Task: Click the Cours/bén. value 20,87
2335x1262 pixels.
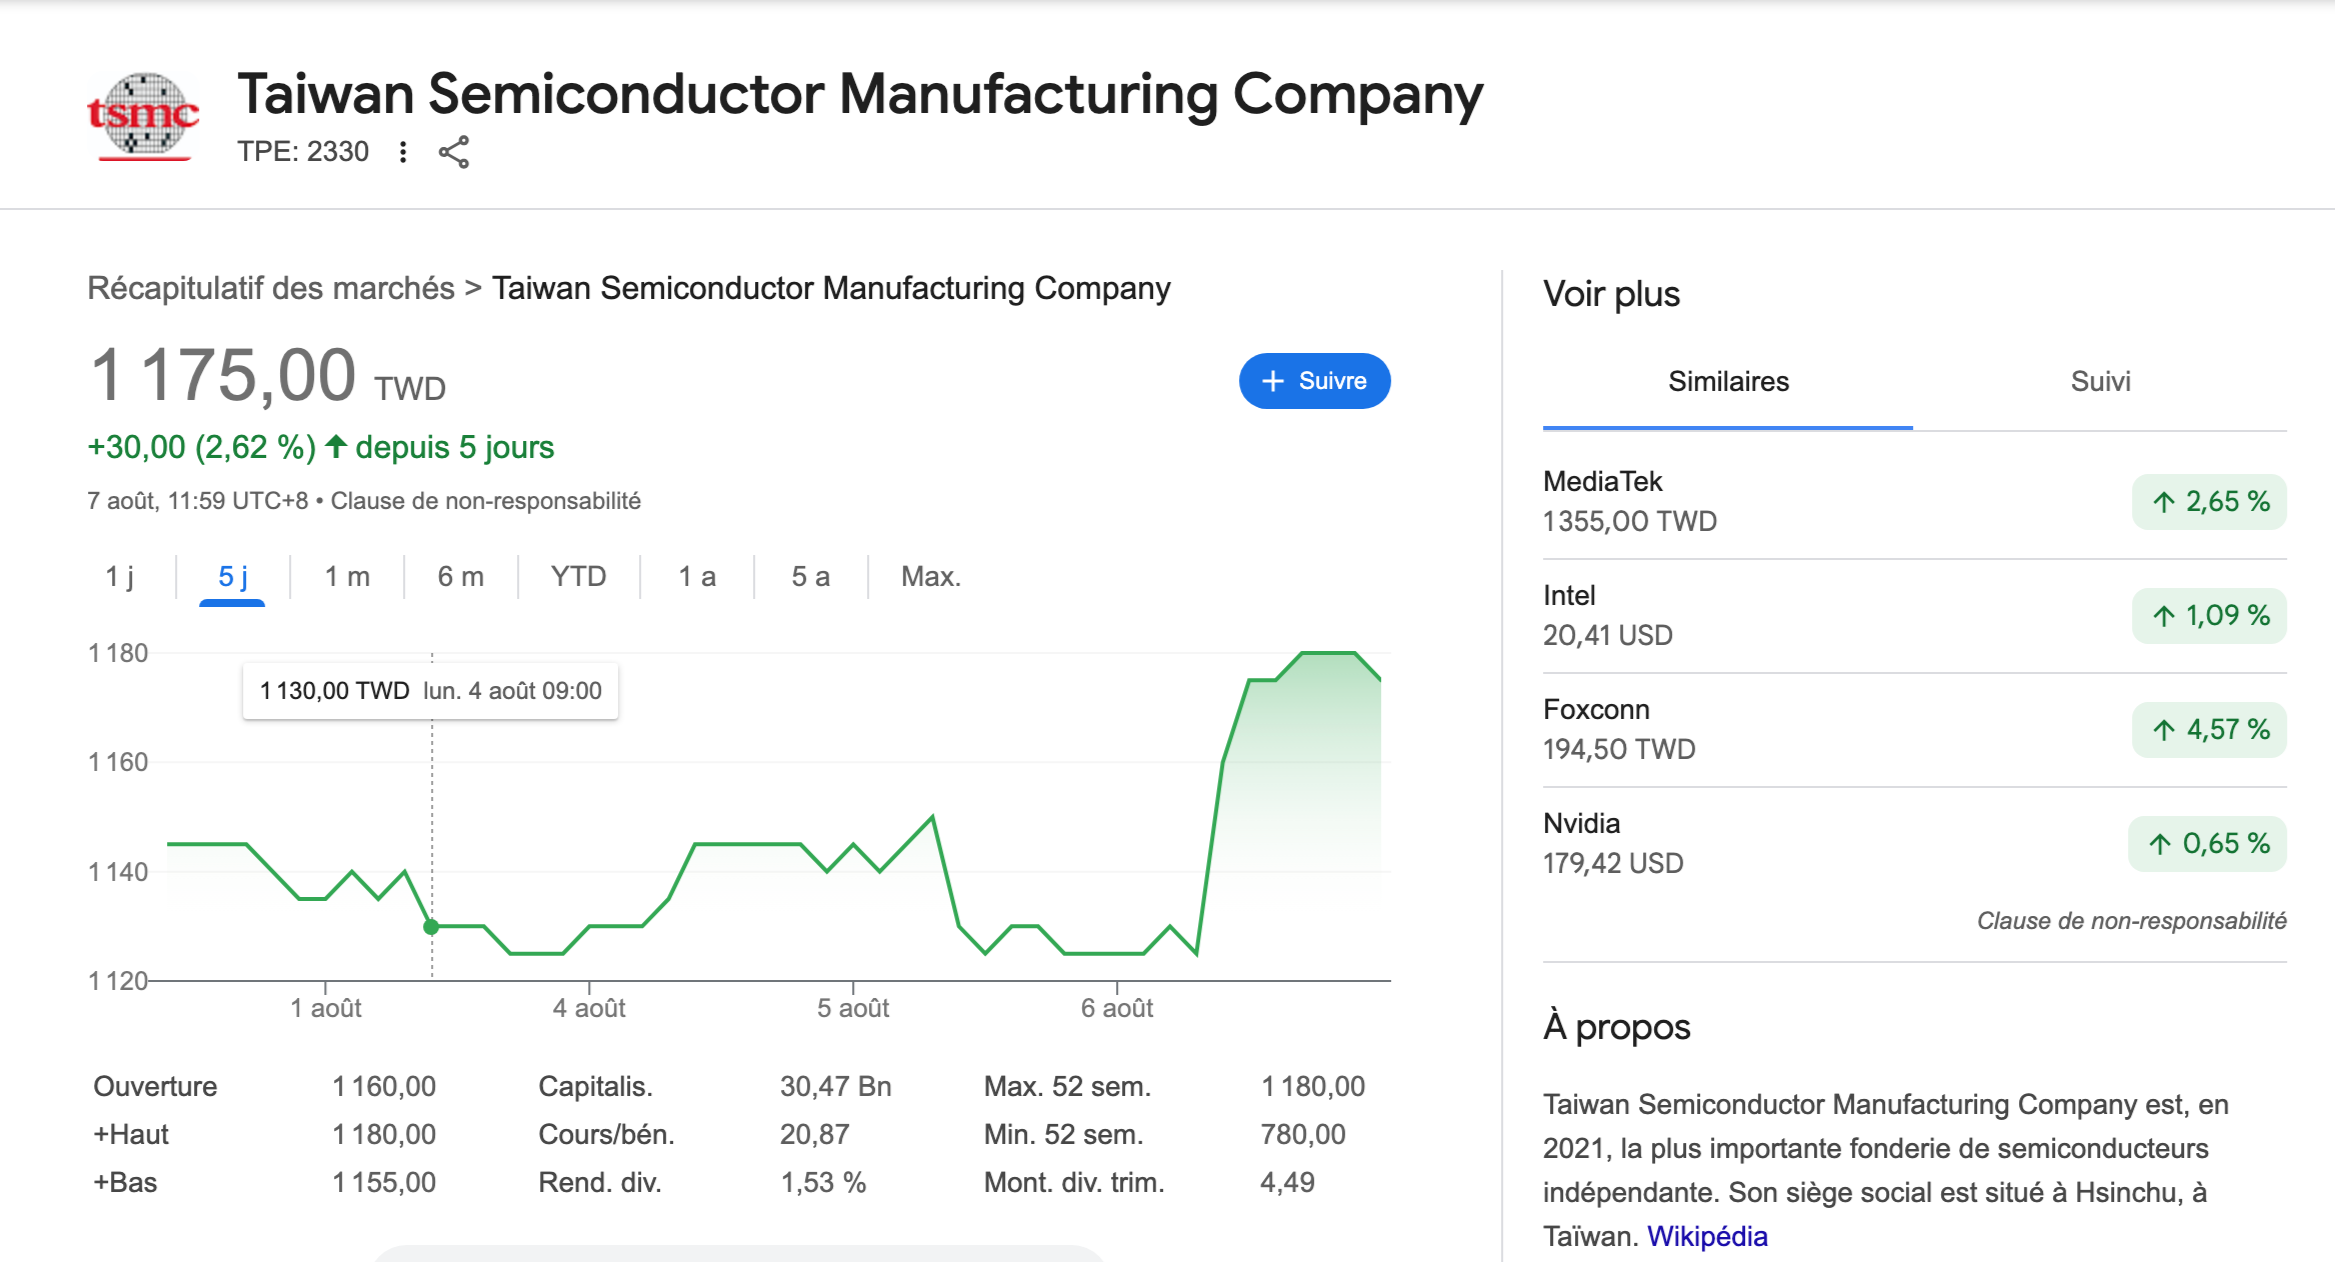Action: click(x=815, y=1135)
